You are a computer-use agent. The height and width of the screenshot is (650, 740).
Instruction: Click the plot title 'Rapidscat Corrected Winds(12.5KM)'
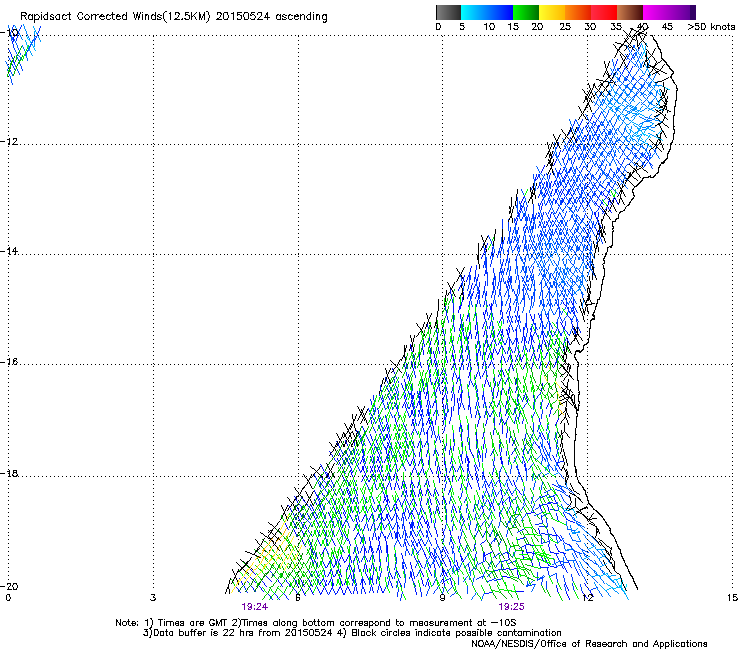[115, 16]
